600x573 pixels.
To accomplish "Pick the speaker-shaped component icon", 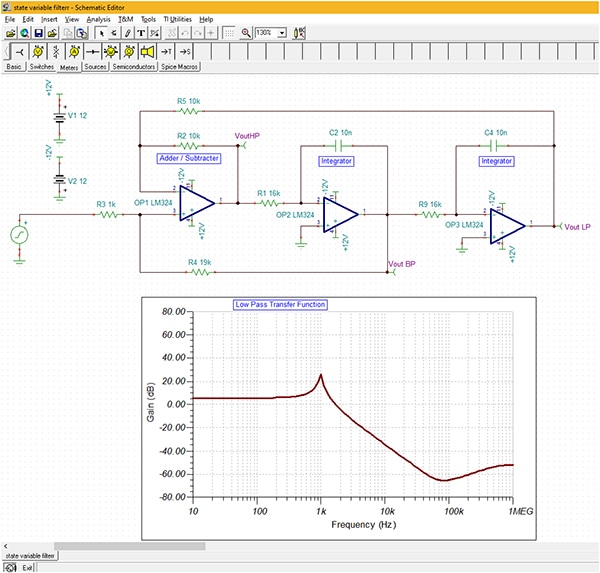I will (147, 51).
